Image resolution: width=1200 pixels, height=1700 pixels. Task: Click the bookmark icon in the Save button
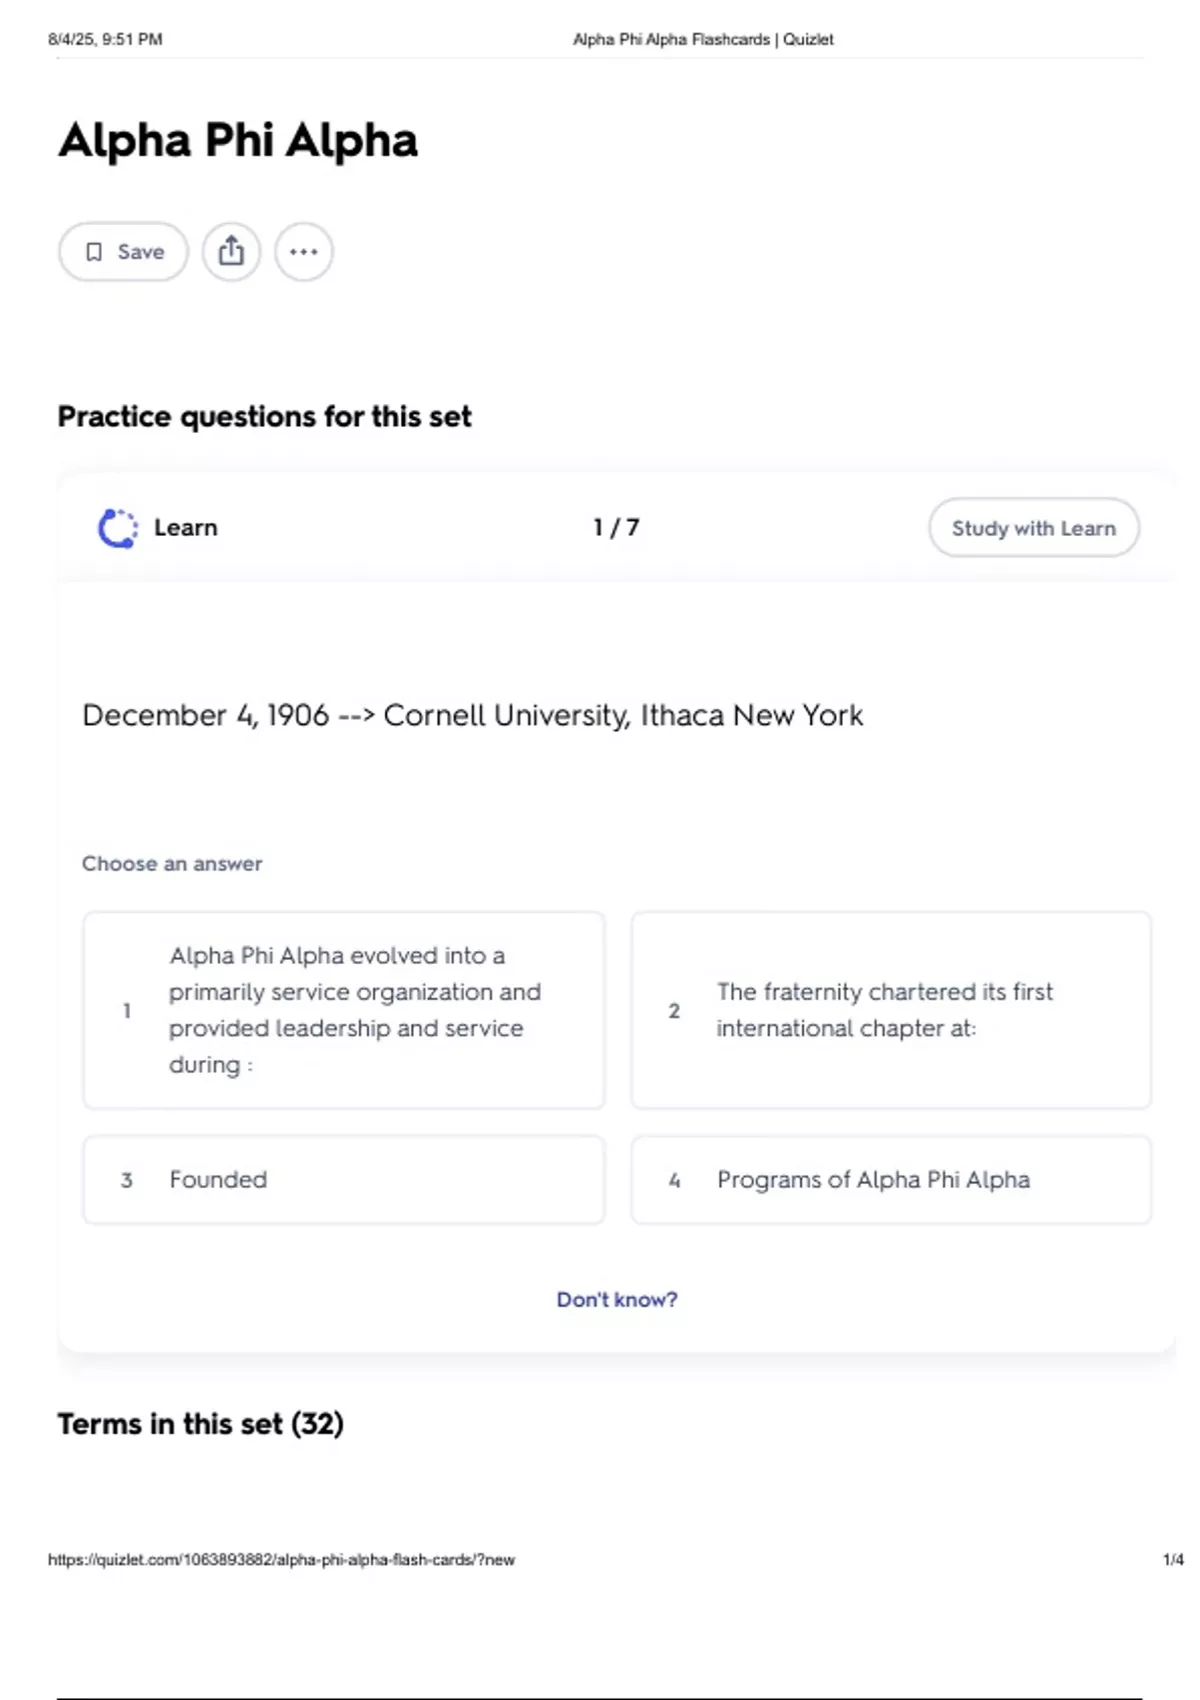point(94,252)
